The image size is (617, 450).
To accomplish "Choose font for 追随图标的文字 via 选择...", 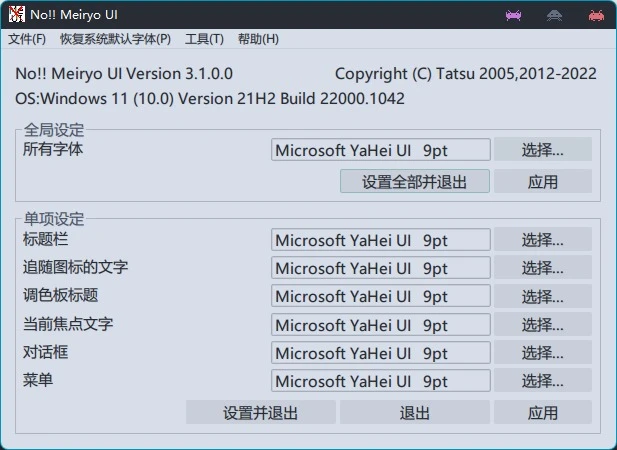I will [543, 267].
